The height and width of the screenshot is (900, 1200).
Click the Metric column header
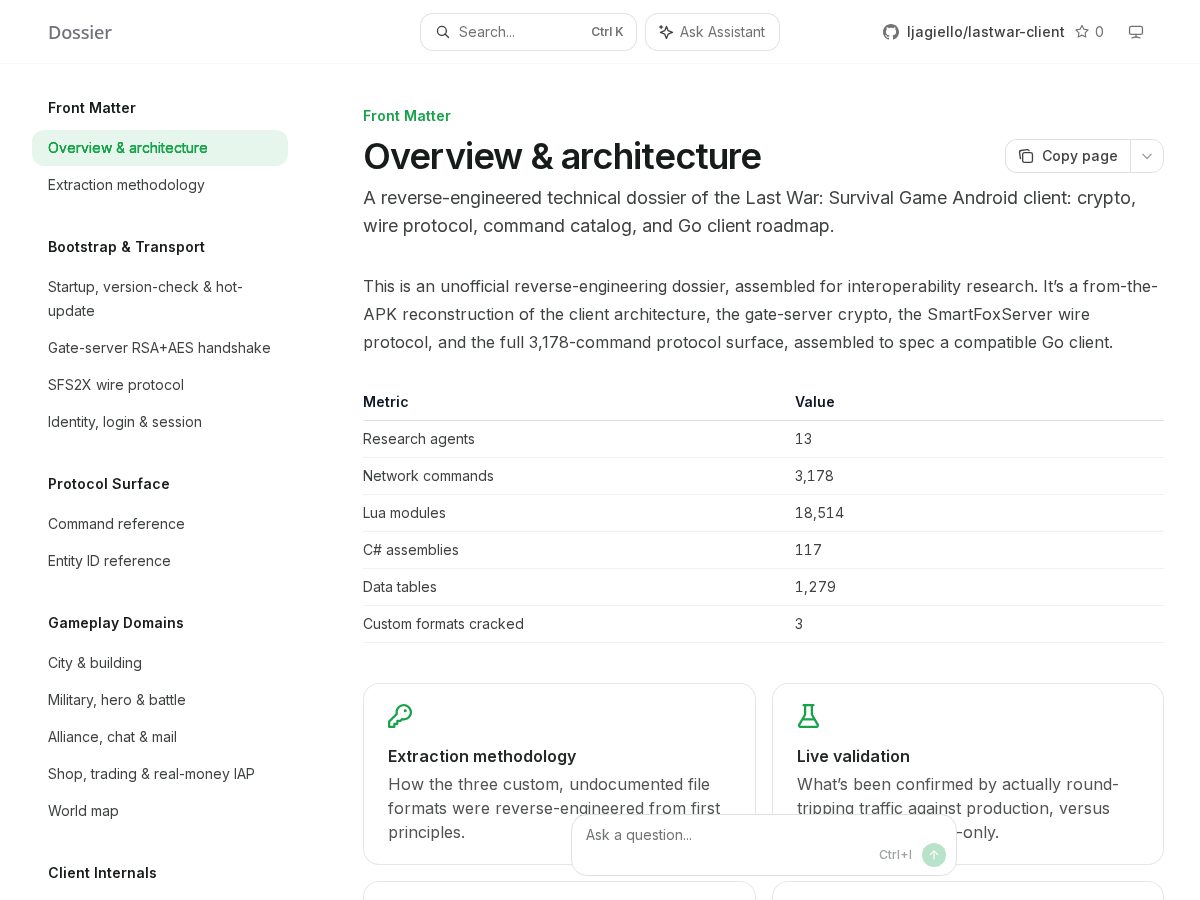(386, 402)
